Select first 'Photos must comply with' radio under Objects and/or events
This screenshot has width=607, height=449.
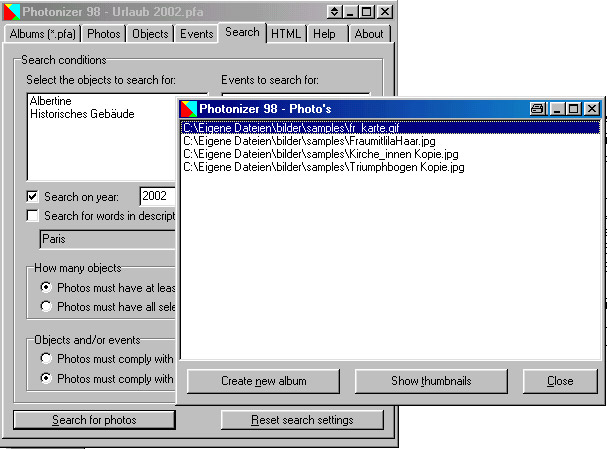[46, 358]
